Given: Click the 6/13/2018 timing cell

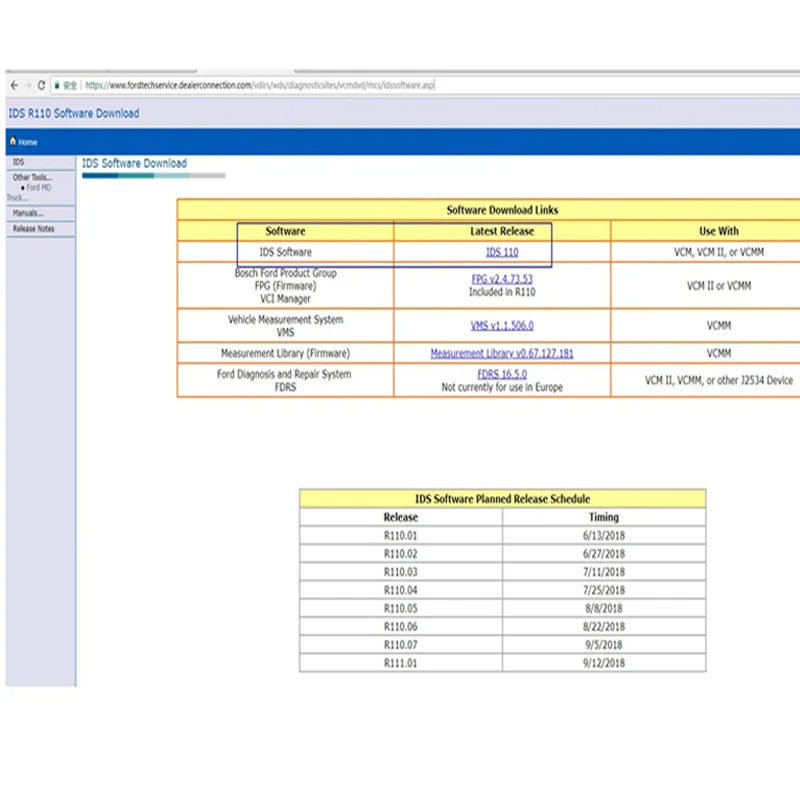Looking at the screenshot, I should [x=604, y=536].
